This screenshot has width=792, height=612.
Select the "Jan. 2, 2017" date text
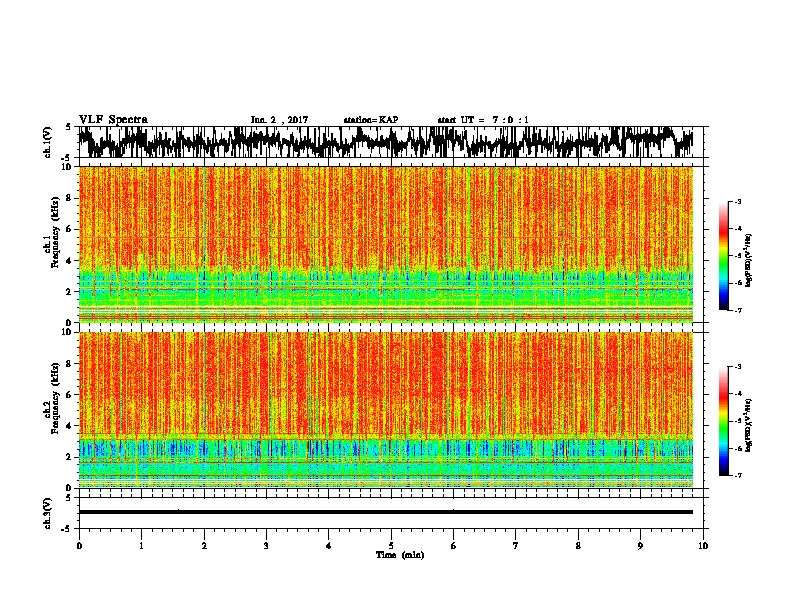pyautogui.click(x=279, y=120)
